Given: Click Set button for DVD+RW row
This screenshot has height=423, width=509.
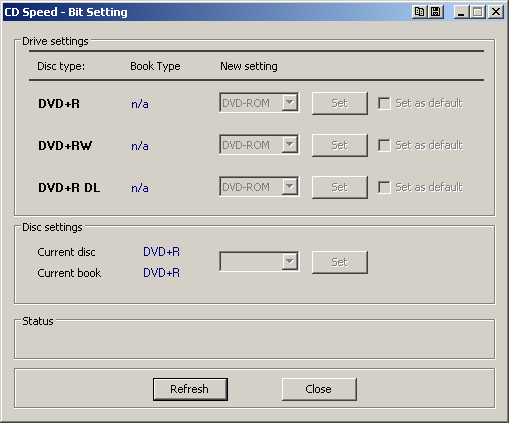Looking at the screenshot, I should 340,145.
